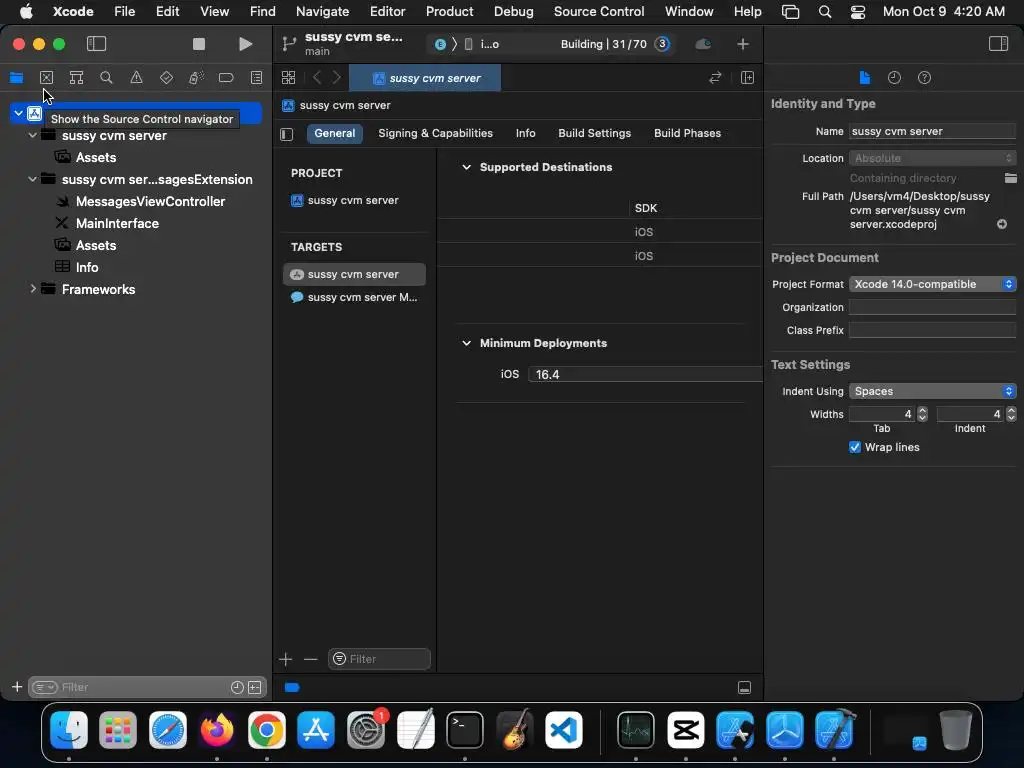Run the project with play button
1024x768 pixels.
click(x=245, y=44)
